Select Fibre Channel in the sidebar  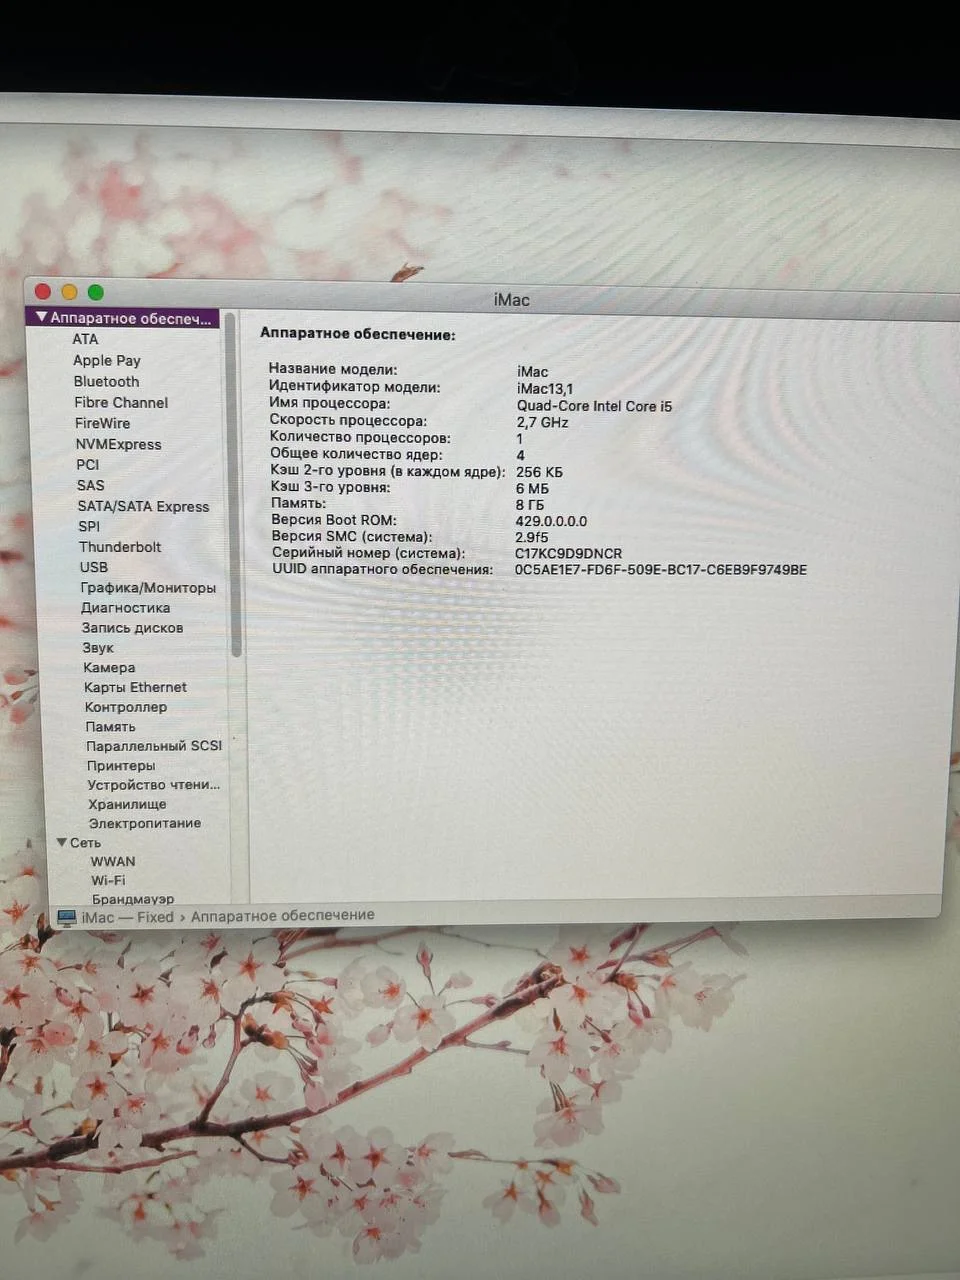click(x=121, y=402)
